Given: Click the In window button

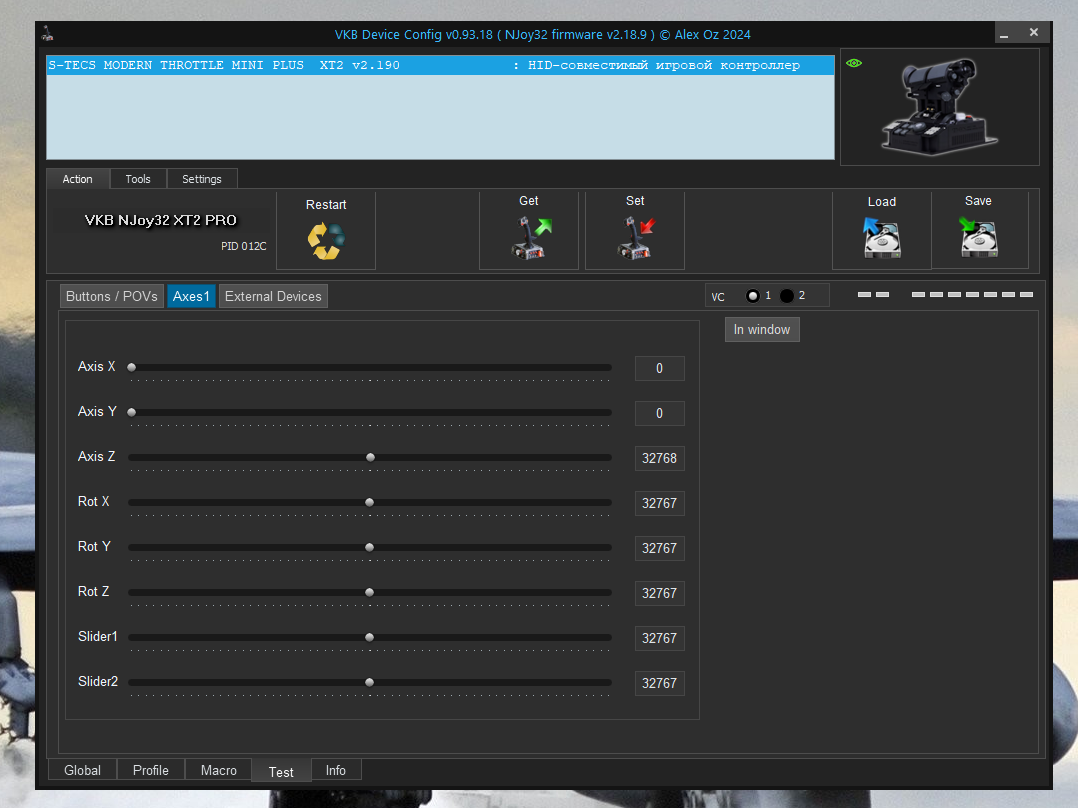Looking at the screenshot, I should [762, 329].
